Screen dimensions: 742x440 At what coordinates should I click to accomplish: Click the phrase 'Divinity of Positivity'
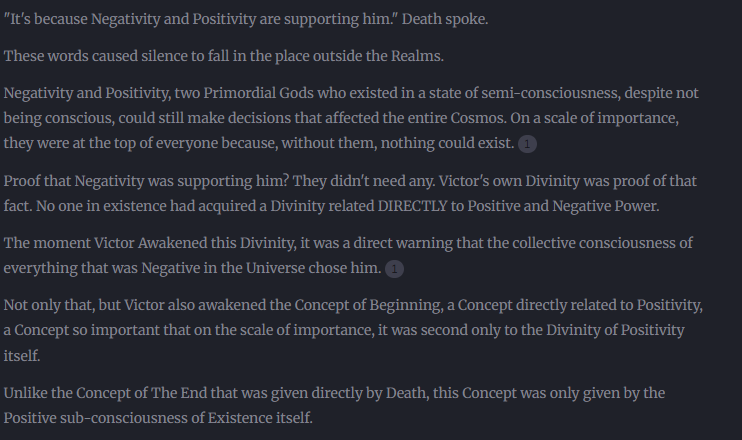pyautogui.click(x=615, y=330)
